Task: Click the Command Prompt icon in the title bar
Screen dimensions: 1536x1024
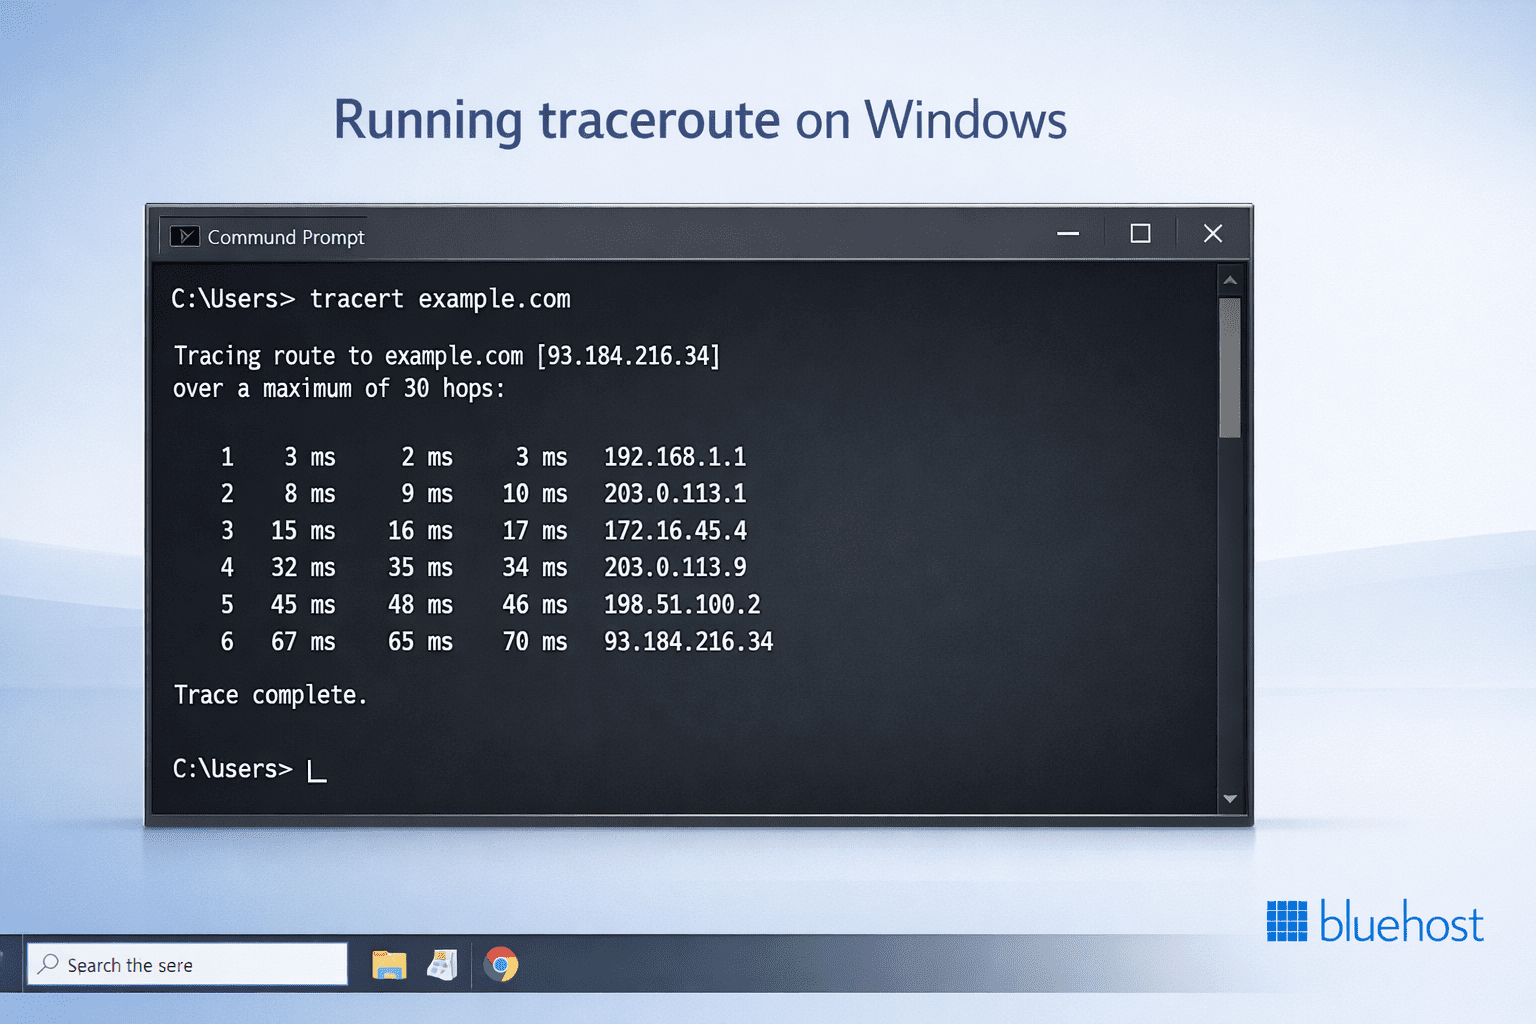Action: [x=185, y=236]
